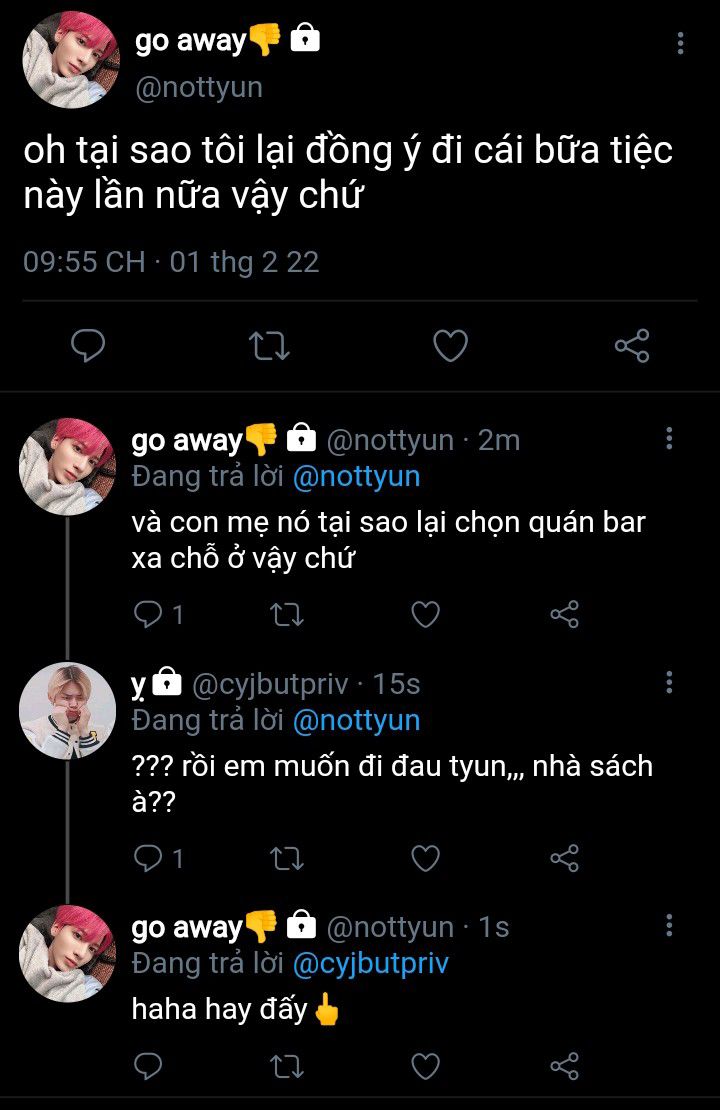Viewport: 720px width, 1110px height.
Task: Share cyjbutpriv's reply
Action: [x=565, y=858]
